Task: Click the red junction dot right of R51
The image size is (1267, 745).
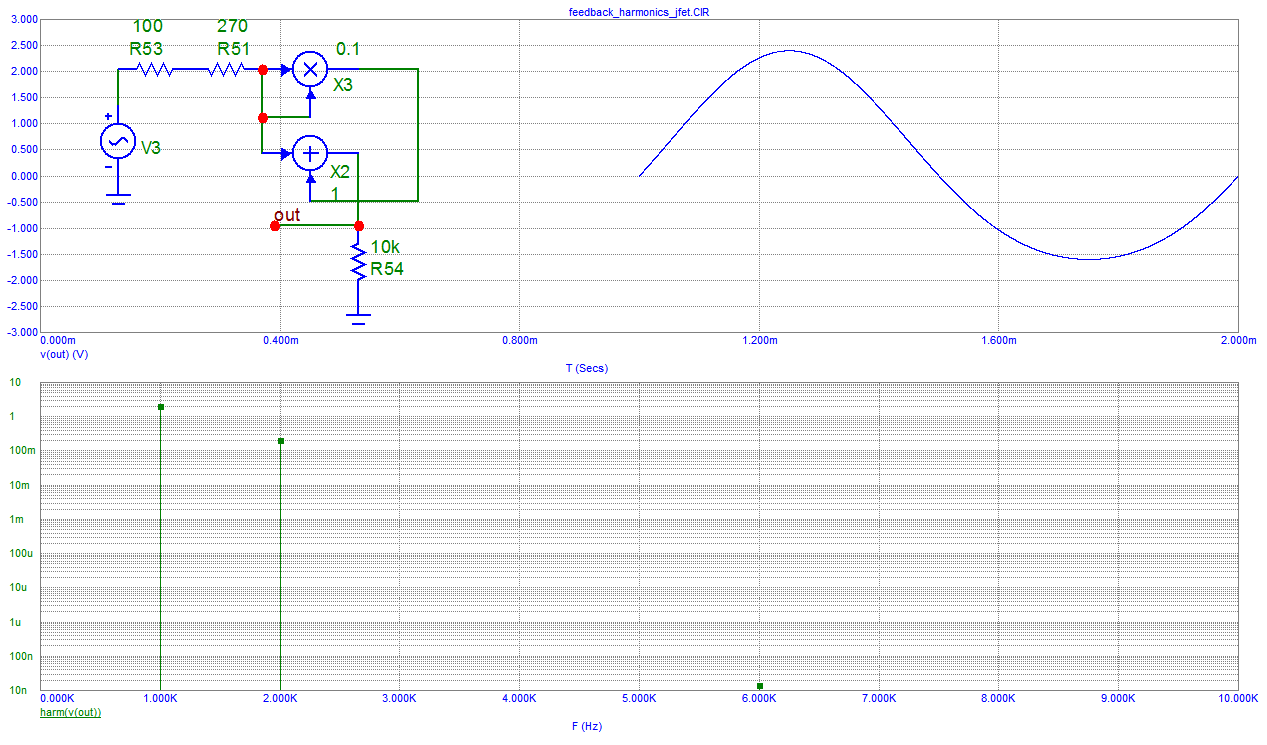Action: (262, 70)
